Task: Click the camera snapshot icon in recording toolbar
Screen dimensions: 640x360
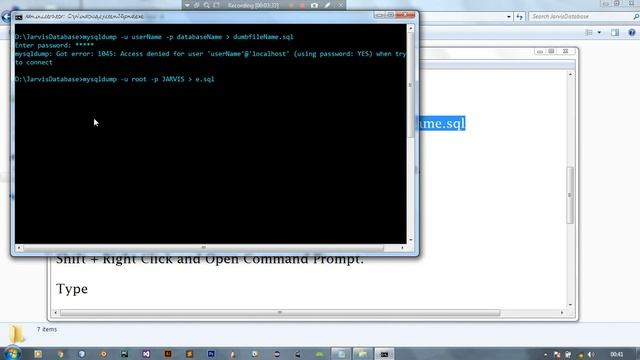Action: coord(314,5)
